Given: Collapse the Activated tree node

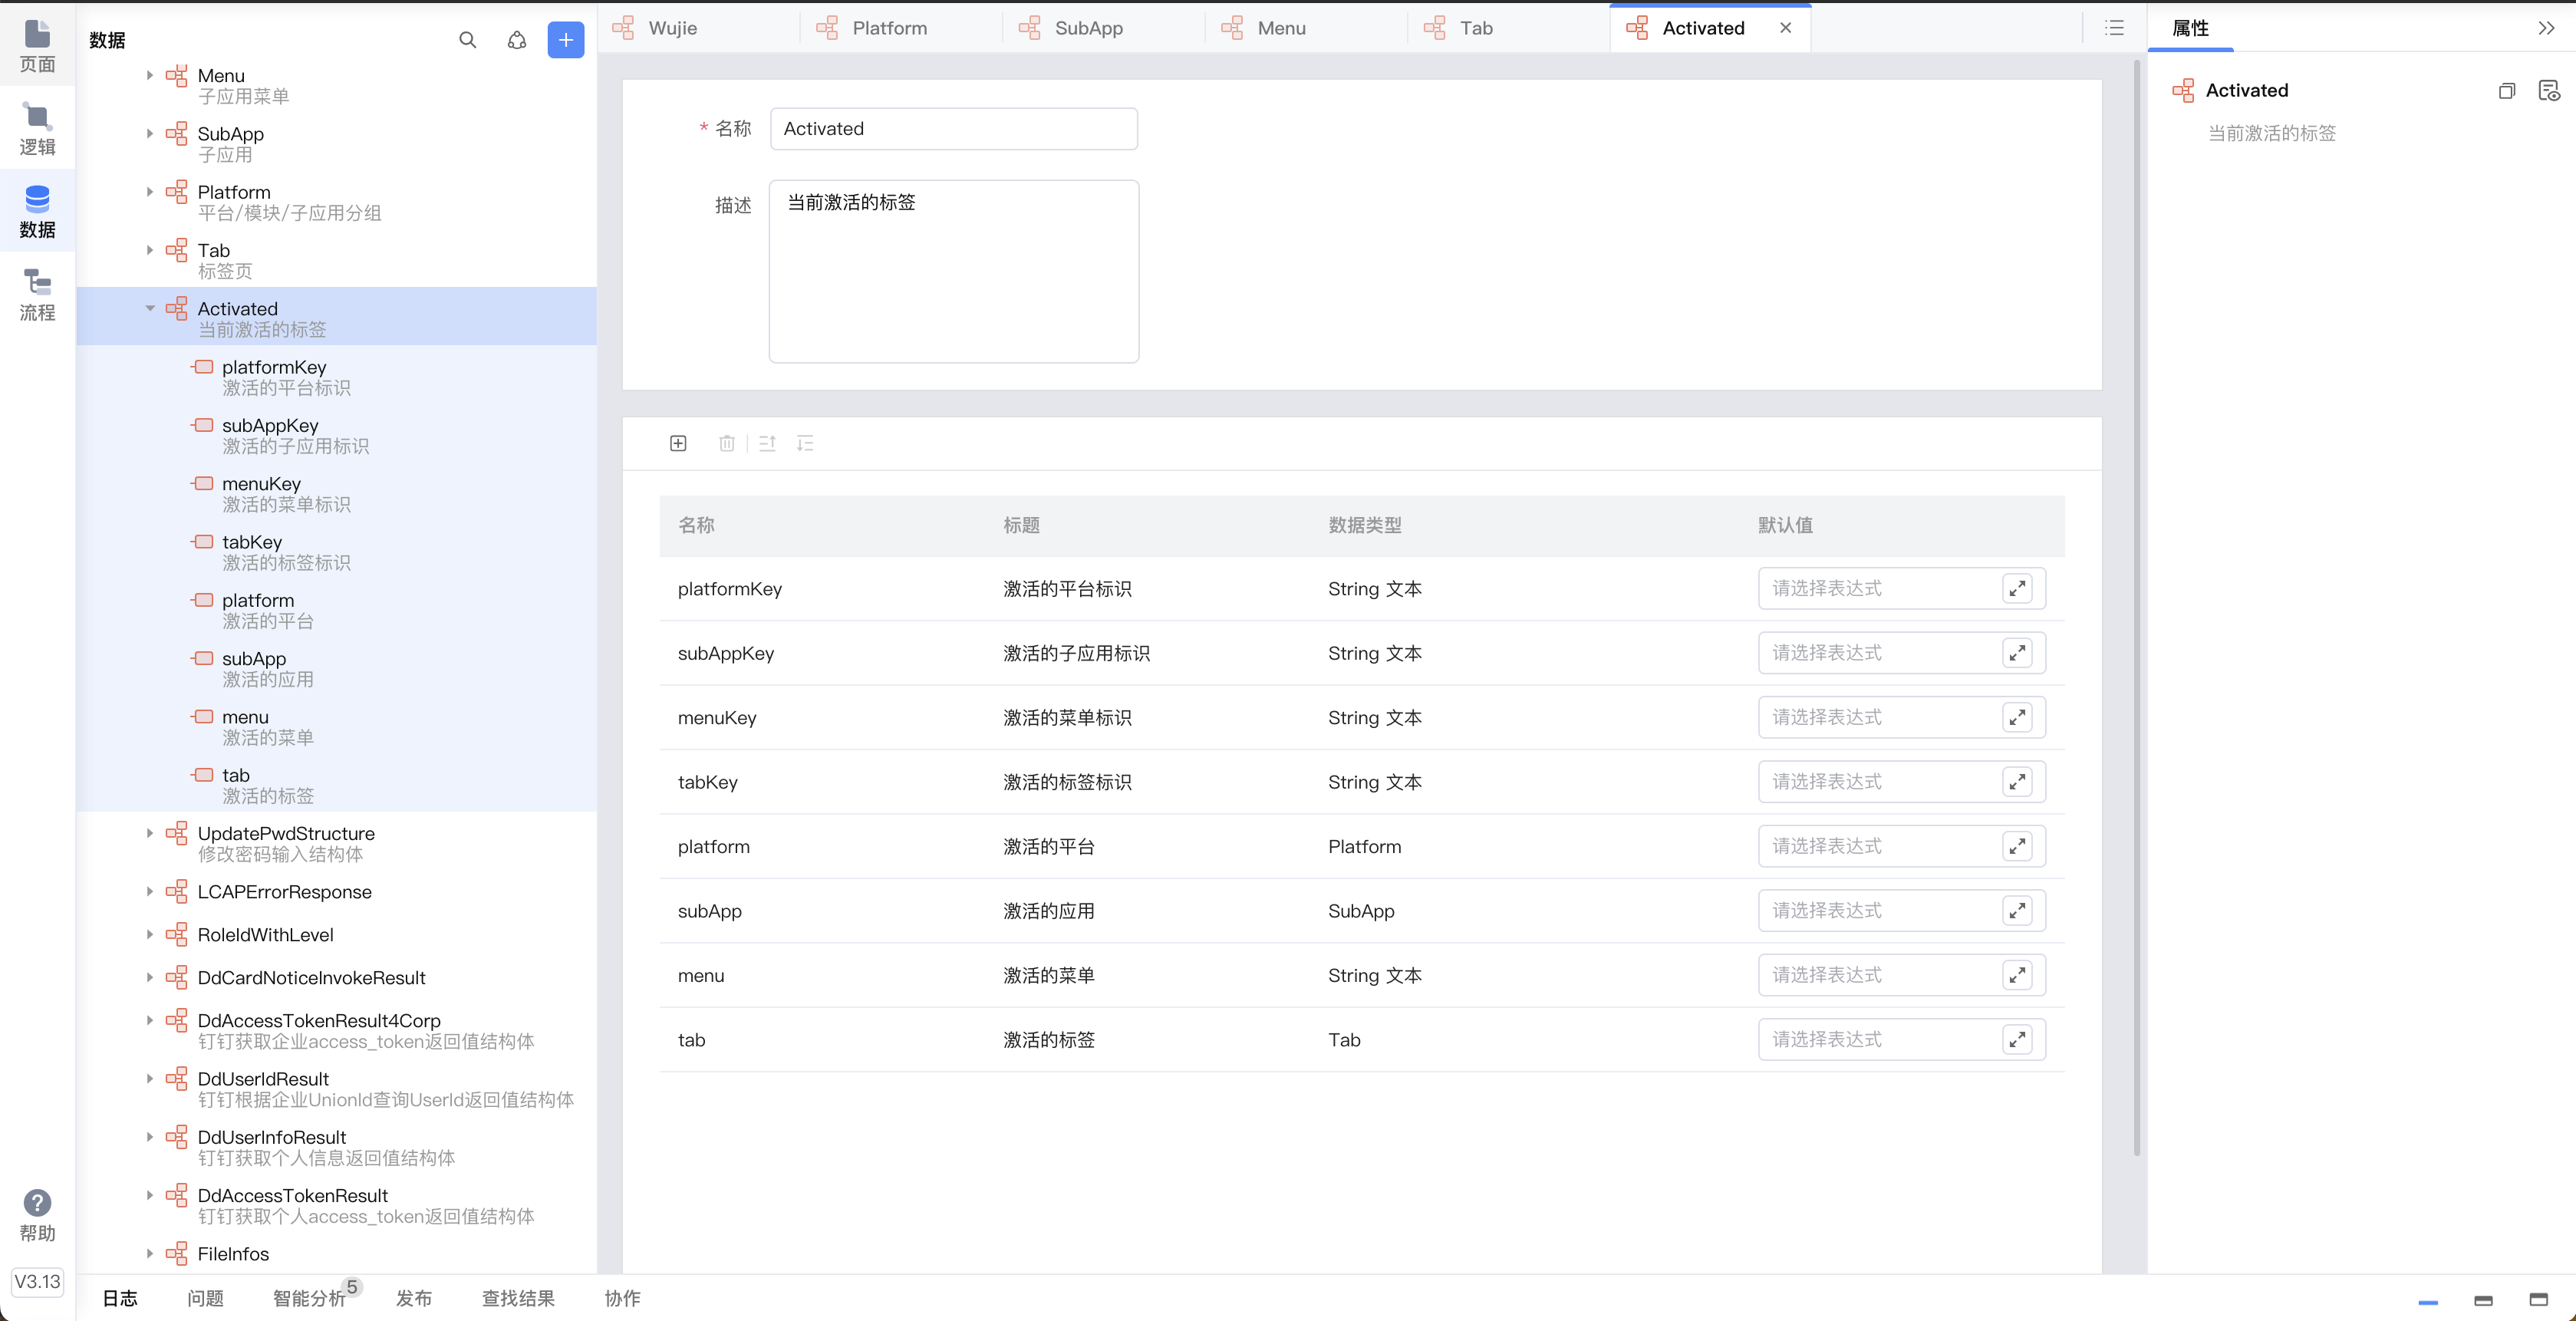Looking at the screenshot, I should pos(150,309).
